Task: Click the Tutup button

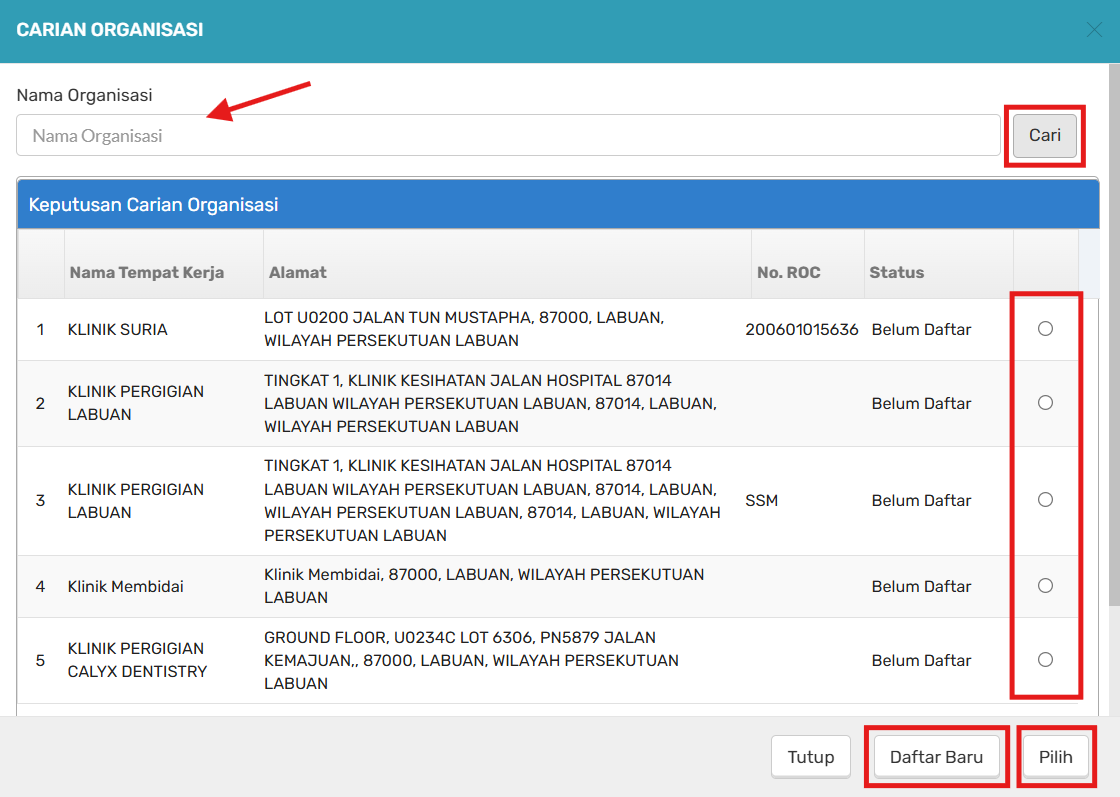Action: pos(810,757)
